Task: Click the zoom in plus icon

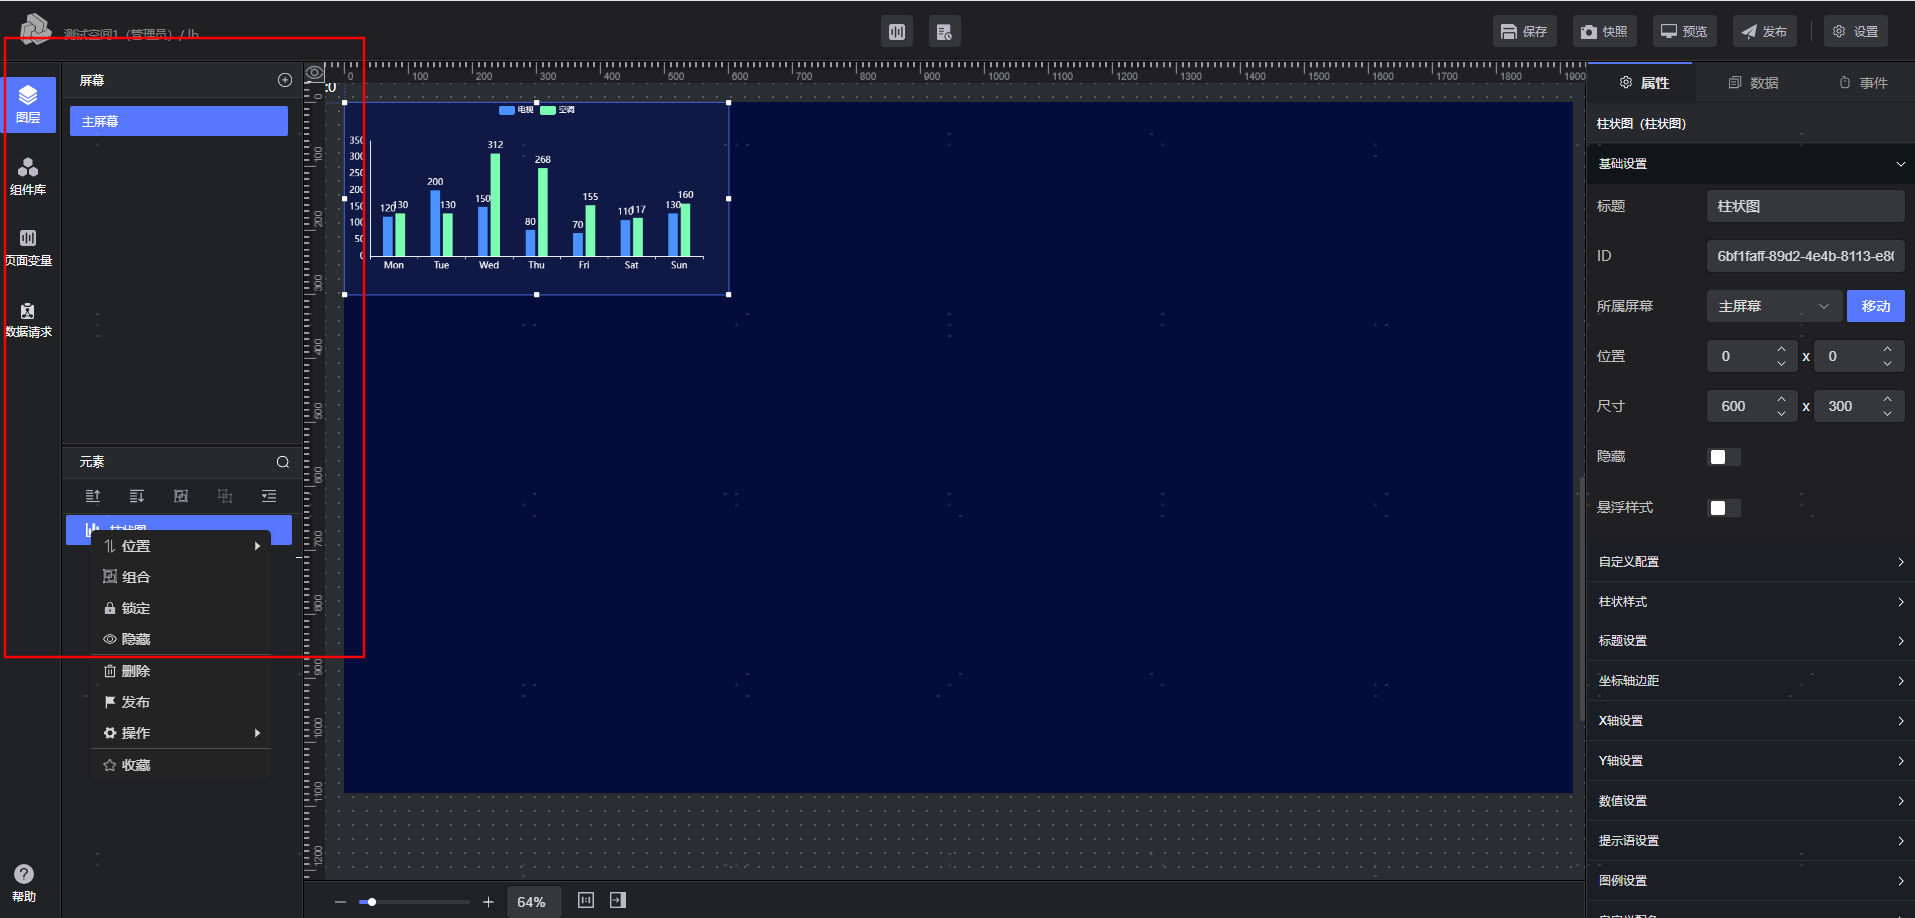Action: pyautogui.click(x=488, y=902)
